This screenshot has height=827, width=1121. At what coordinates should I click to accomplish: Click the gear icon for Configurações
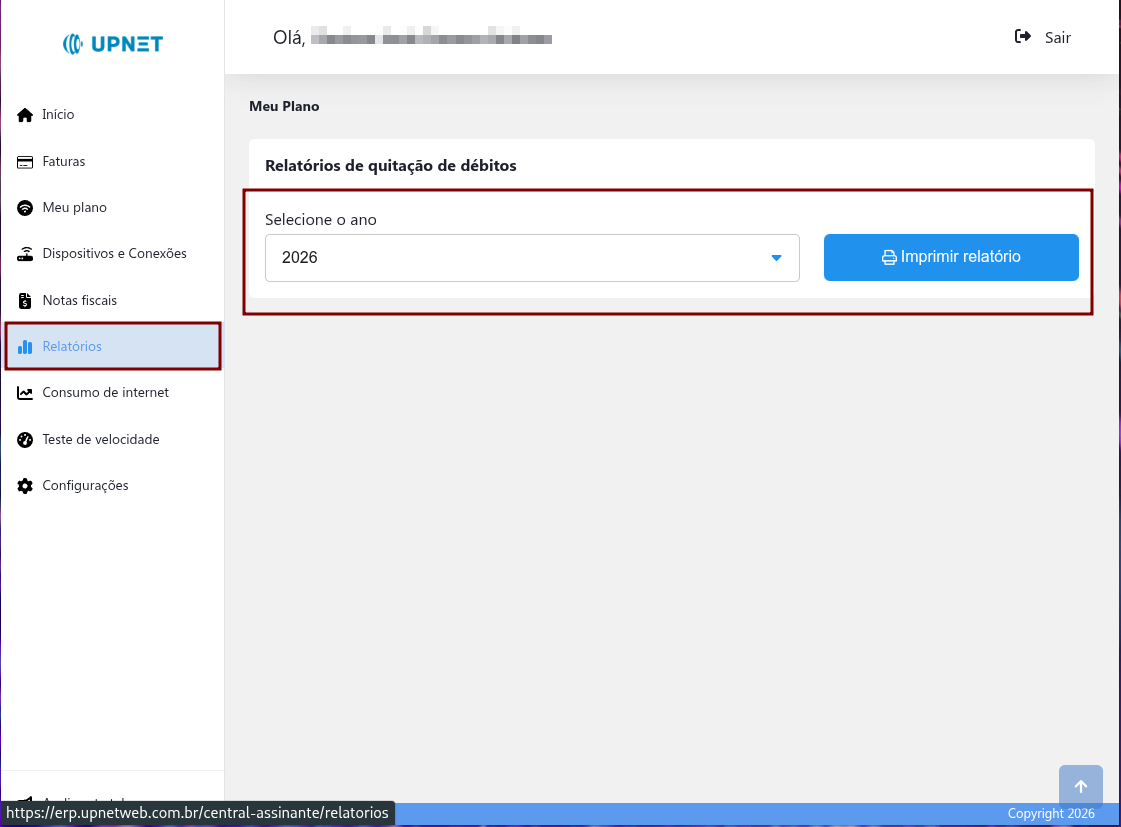coord(25,486)
